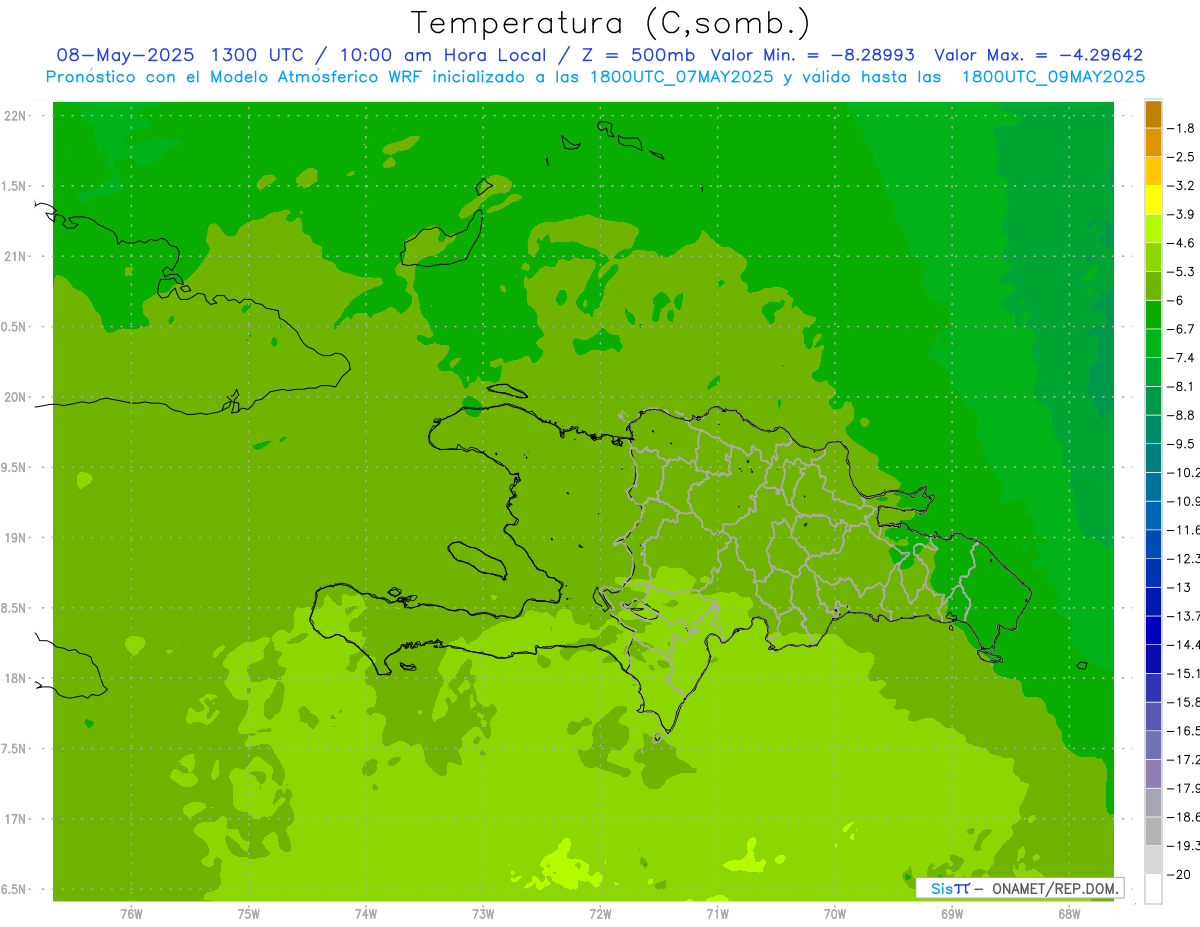The width and height of the screenshot is (1200, 927).
Task: Click the "Valor Min. = -8.28993" value
Action: (812, 55)
